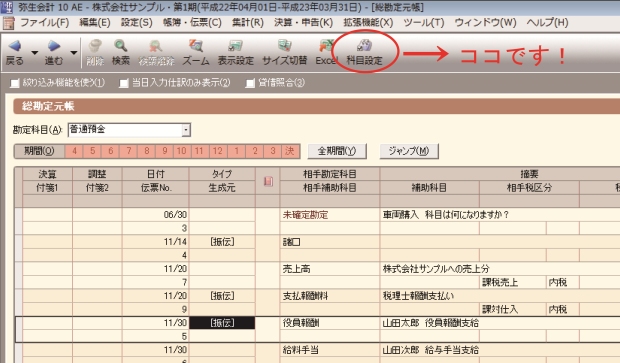Toggle the 貸借照合 checkbox
The image size is (620, 363).
pyautogui.click(x=250, y=83)
